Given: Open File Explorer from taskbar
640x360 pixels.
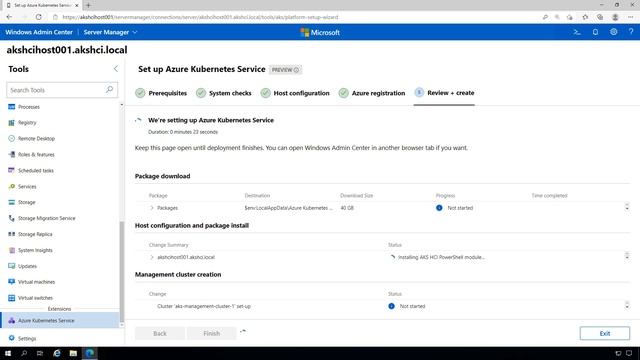Looking at the screenshot, I should tap(73, 353).
